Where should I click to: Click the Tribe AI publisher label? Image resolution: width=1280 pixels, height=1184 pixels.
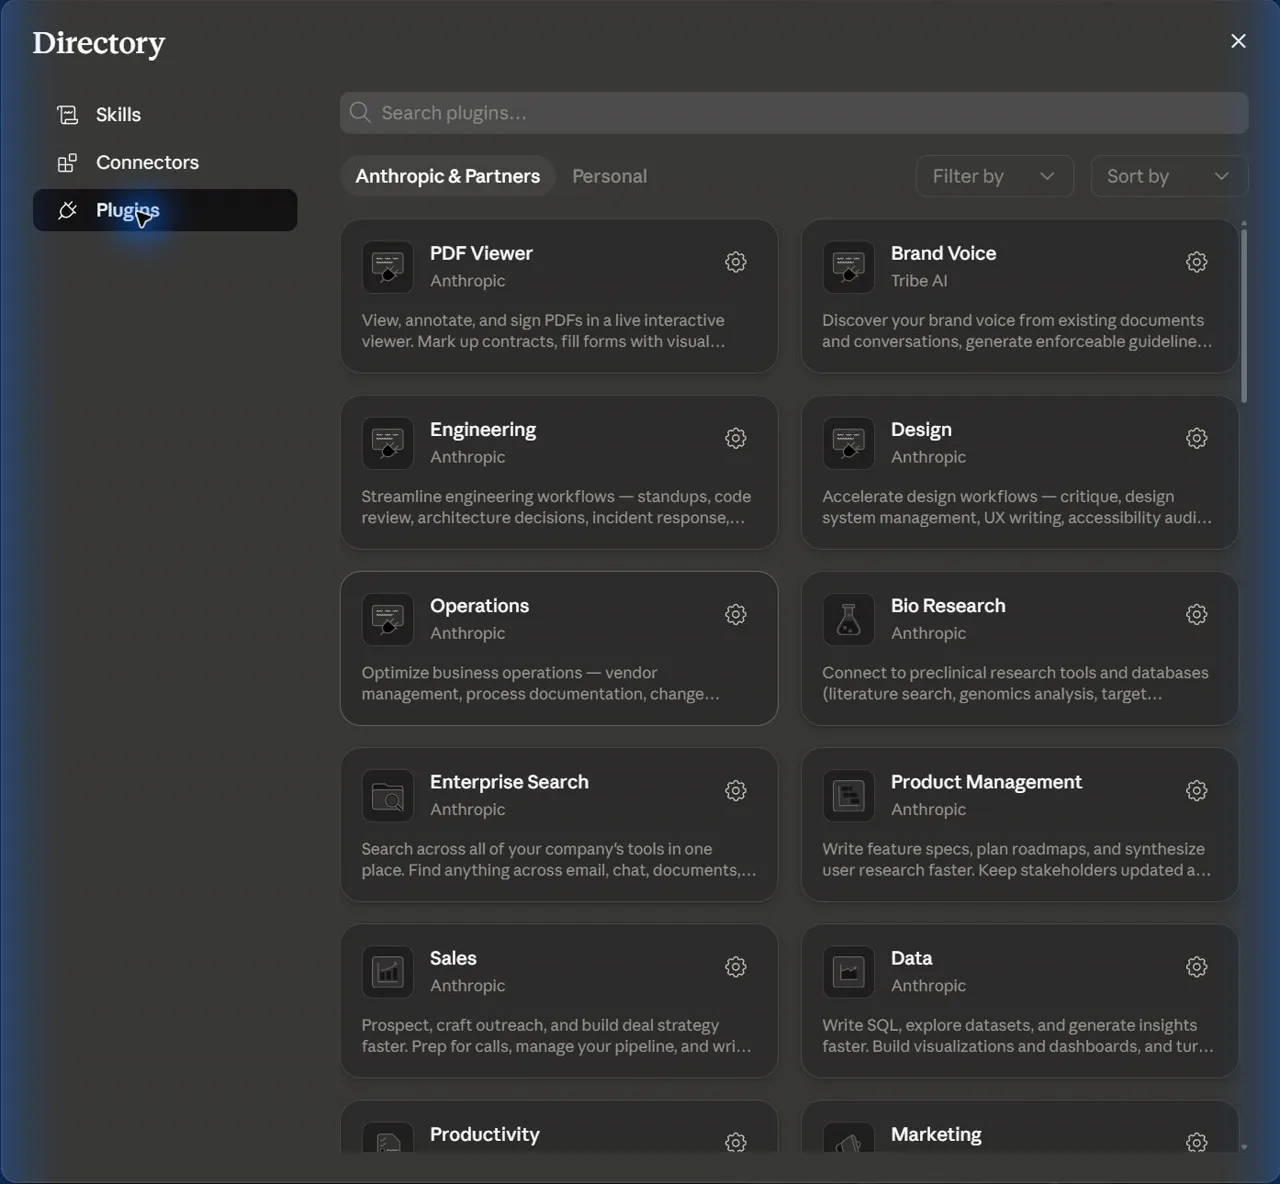919,281
